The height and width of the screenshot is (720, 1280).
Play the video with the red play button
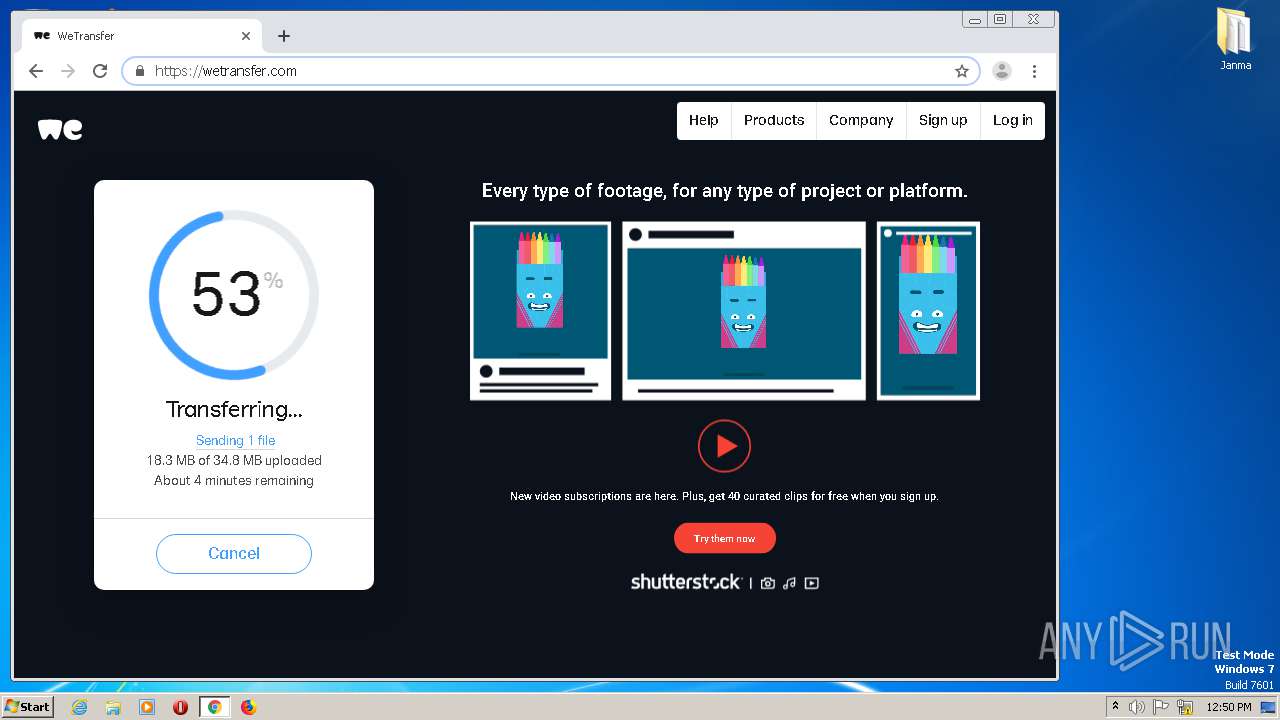tap(725, 446)
